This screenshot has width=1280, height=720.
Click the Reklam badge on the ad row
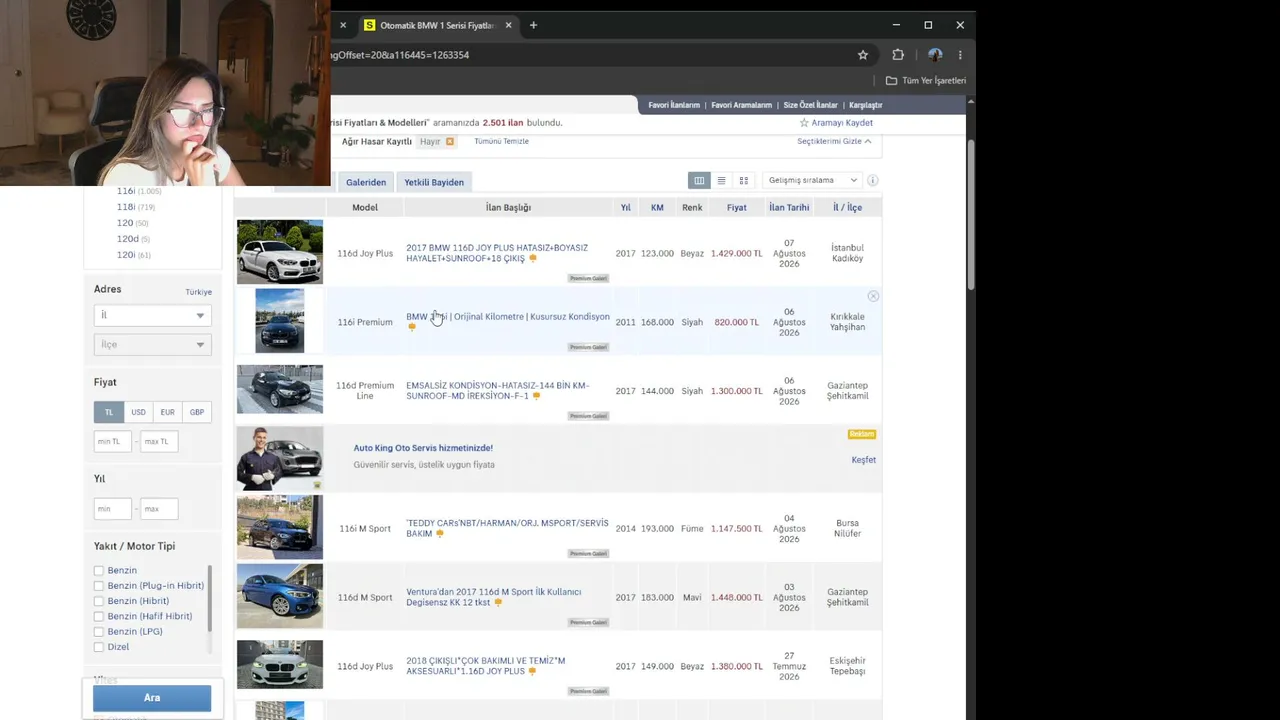[862, 434]
